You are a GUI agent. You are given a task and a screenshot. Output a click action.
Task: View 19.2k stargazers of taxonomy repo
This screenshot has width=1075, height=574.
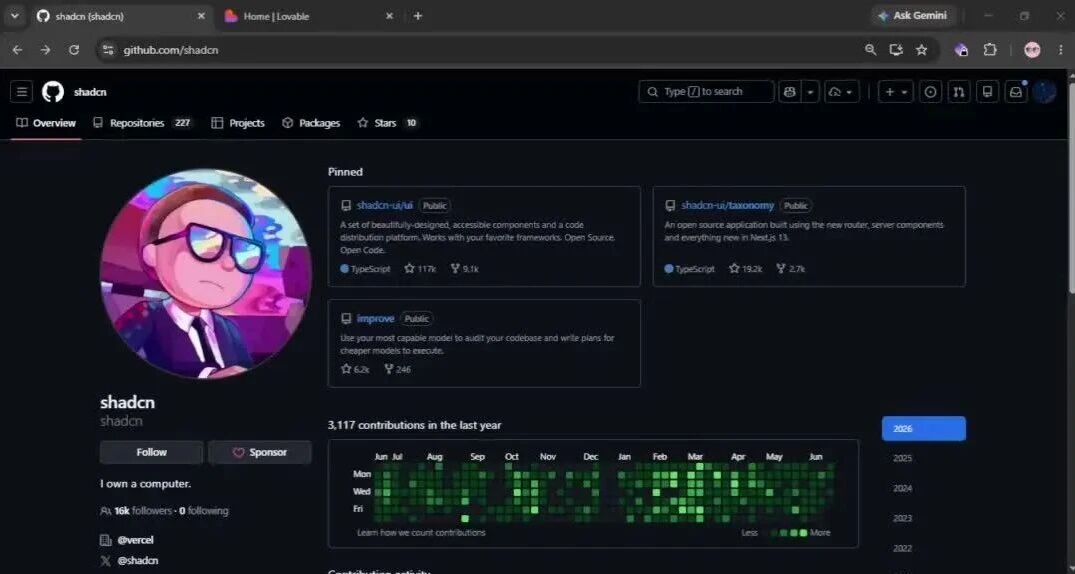(746, 269)
